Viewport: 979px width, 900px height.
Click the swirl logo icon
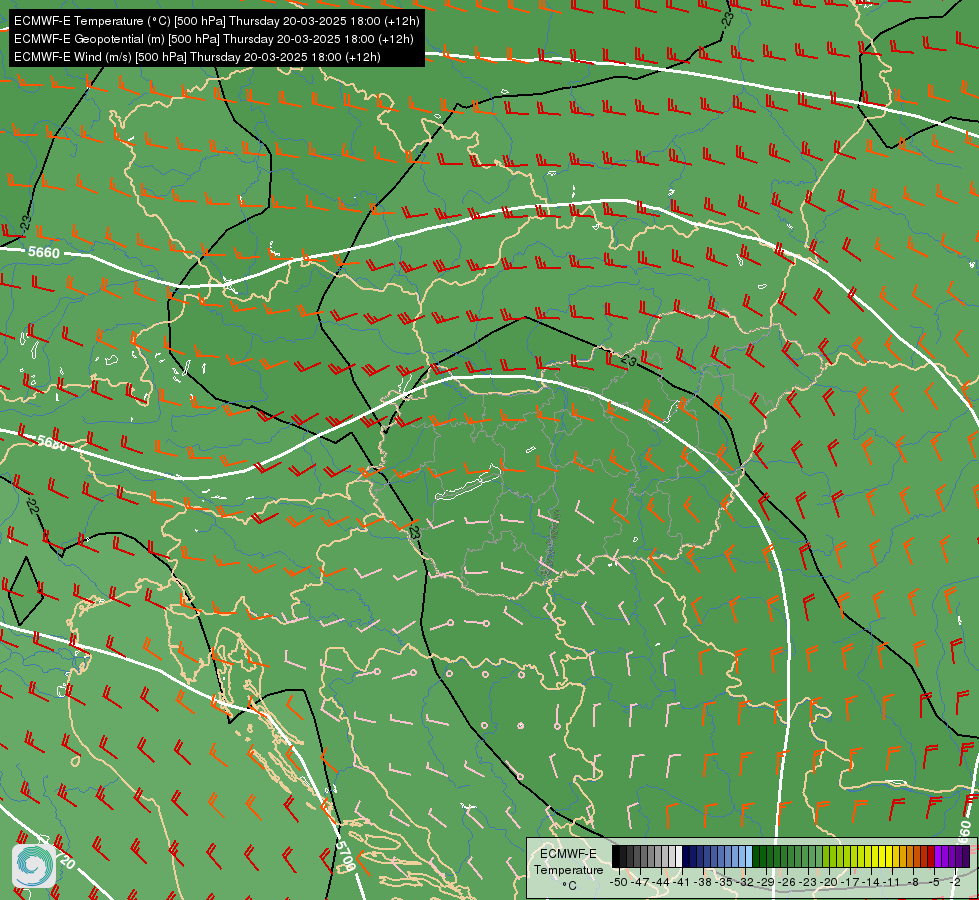click(x=34, y=866)
